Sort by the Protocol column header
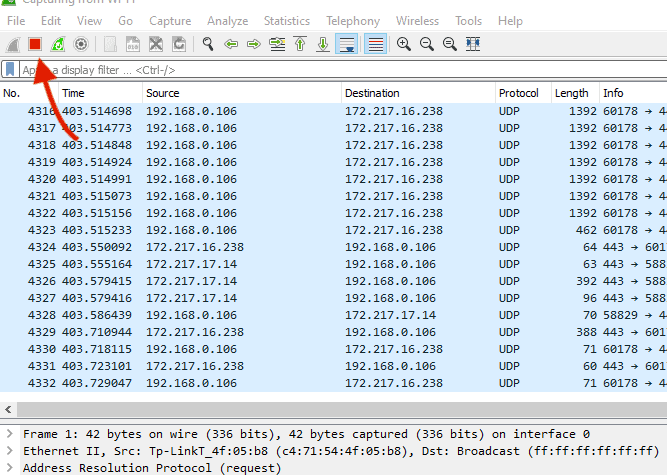 [523, 93]
